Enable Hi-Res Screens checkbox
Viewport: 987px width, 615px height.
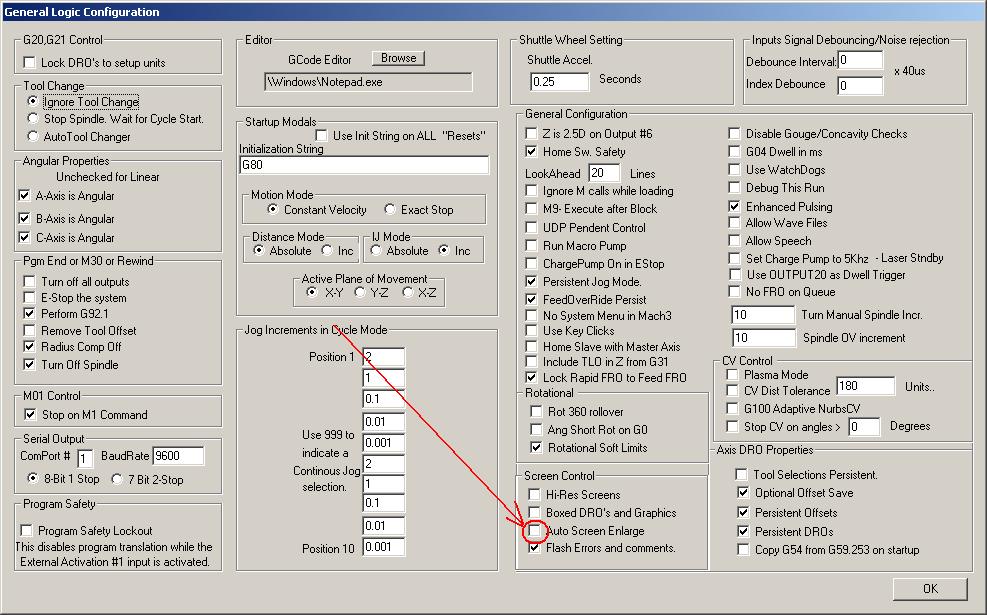point(534,494)
